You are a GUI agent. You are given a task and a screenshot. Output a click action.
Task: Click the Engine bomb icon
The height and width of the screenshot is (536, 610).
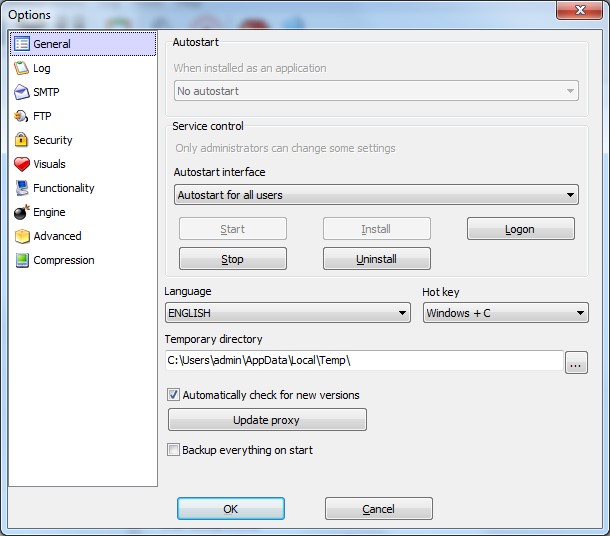click(21, 212)
